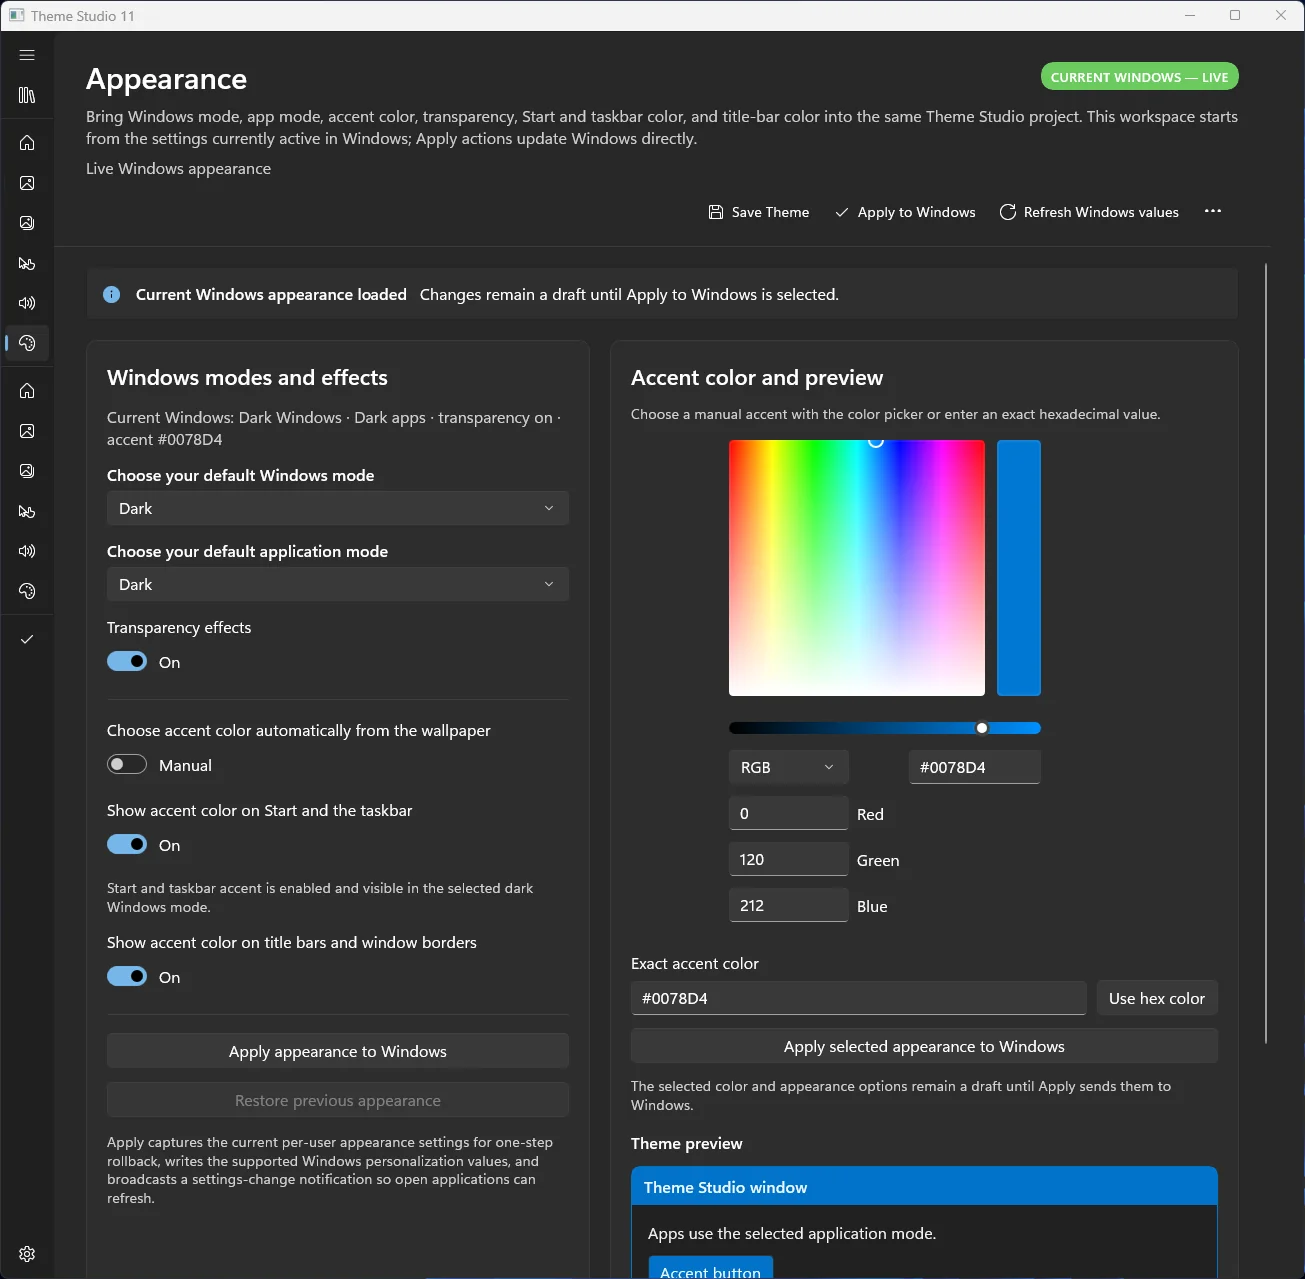
Task: Open the default Windows mode dropdown
Action: click(x=338, y=508)
